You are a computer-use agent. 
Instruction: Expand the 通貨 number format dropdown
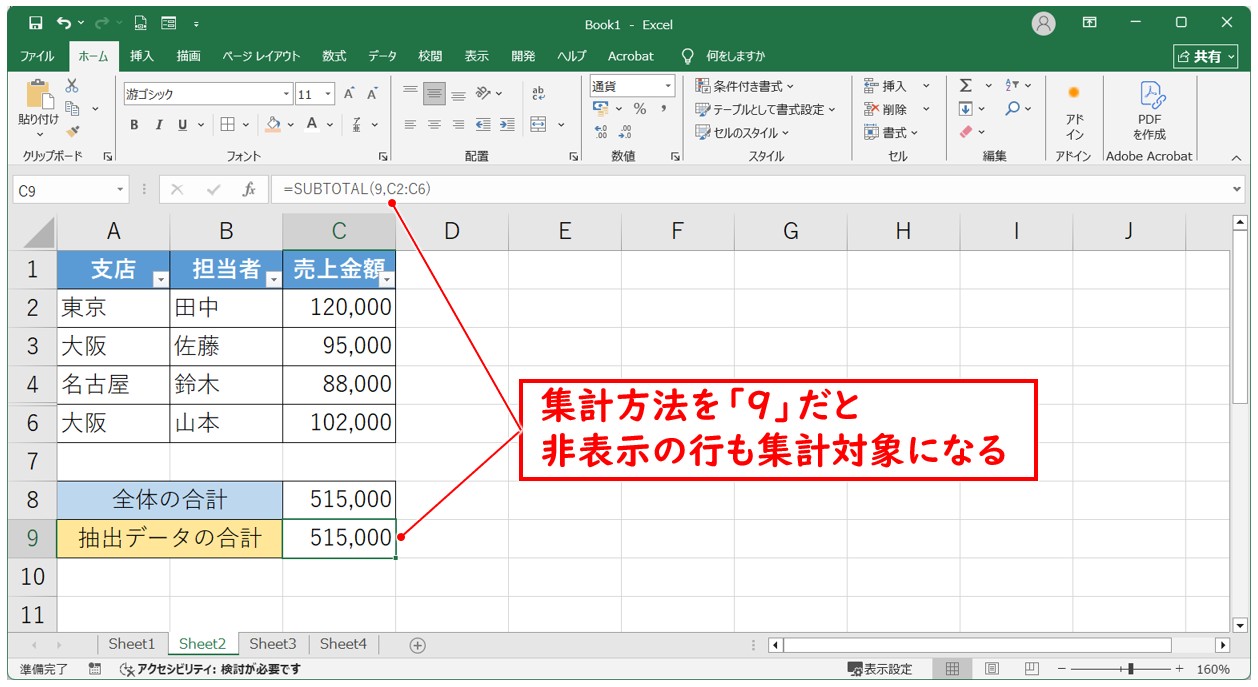click(668, 86)
